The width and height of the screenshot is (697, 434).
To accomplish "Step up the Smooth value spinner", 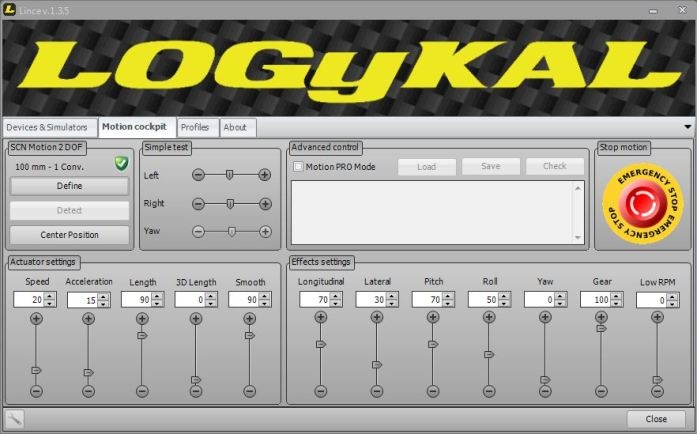I will [265, 296].
